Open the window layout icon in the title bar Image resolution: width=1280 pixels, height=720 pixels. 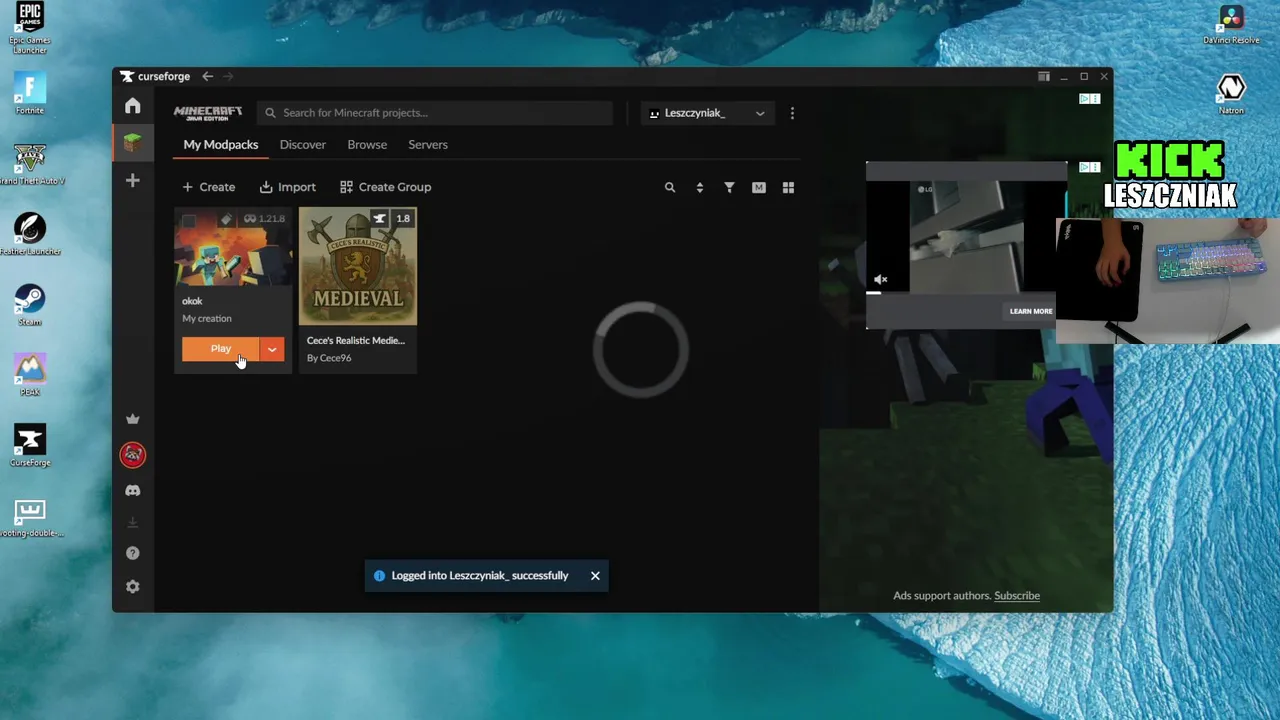click(1043, 76)
